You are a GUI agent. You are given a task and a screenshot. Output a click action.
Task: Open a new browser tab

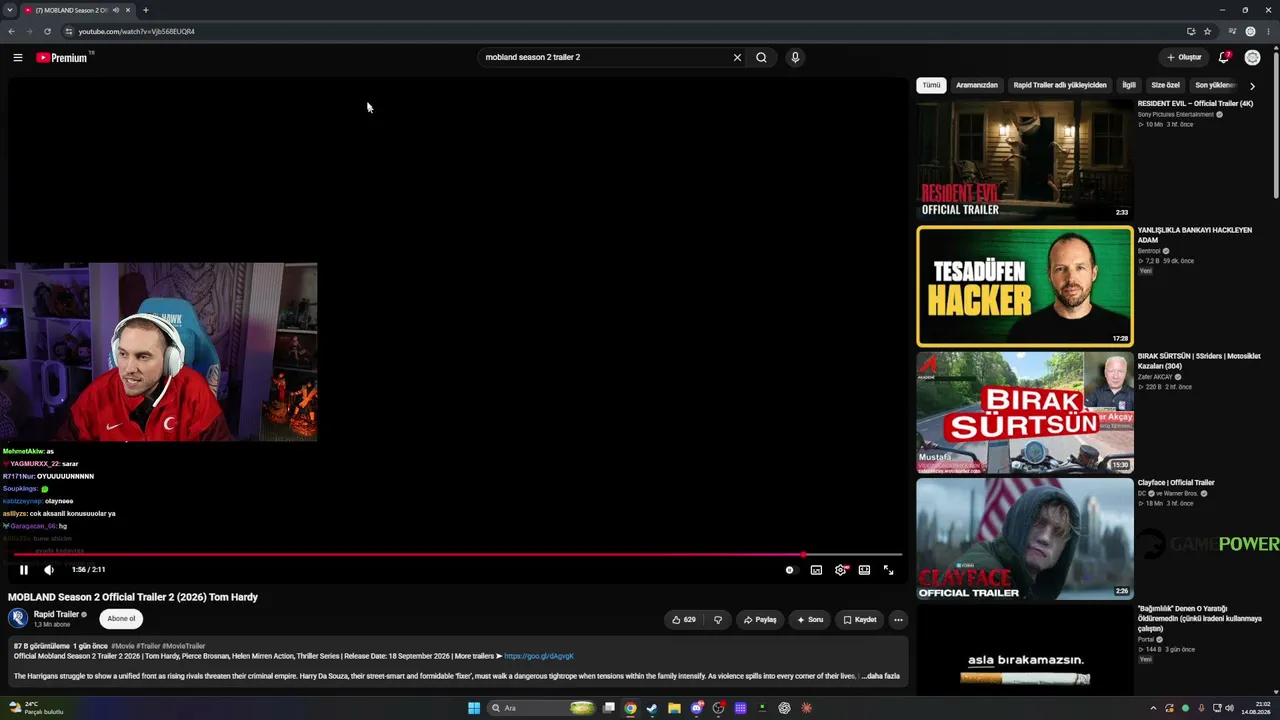[146, 10]
